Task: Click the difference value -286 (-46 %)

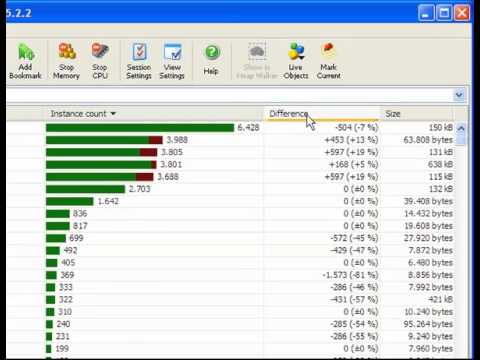Action: (x=354, y=287)
